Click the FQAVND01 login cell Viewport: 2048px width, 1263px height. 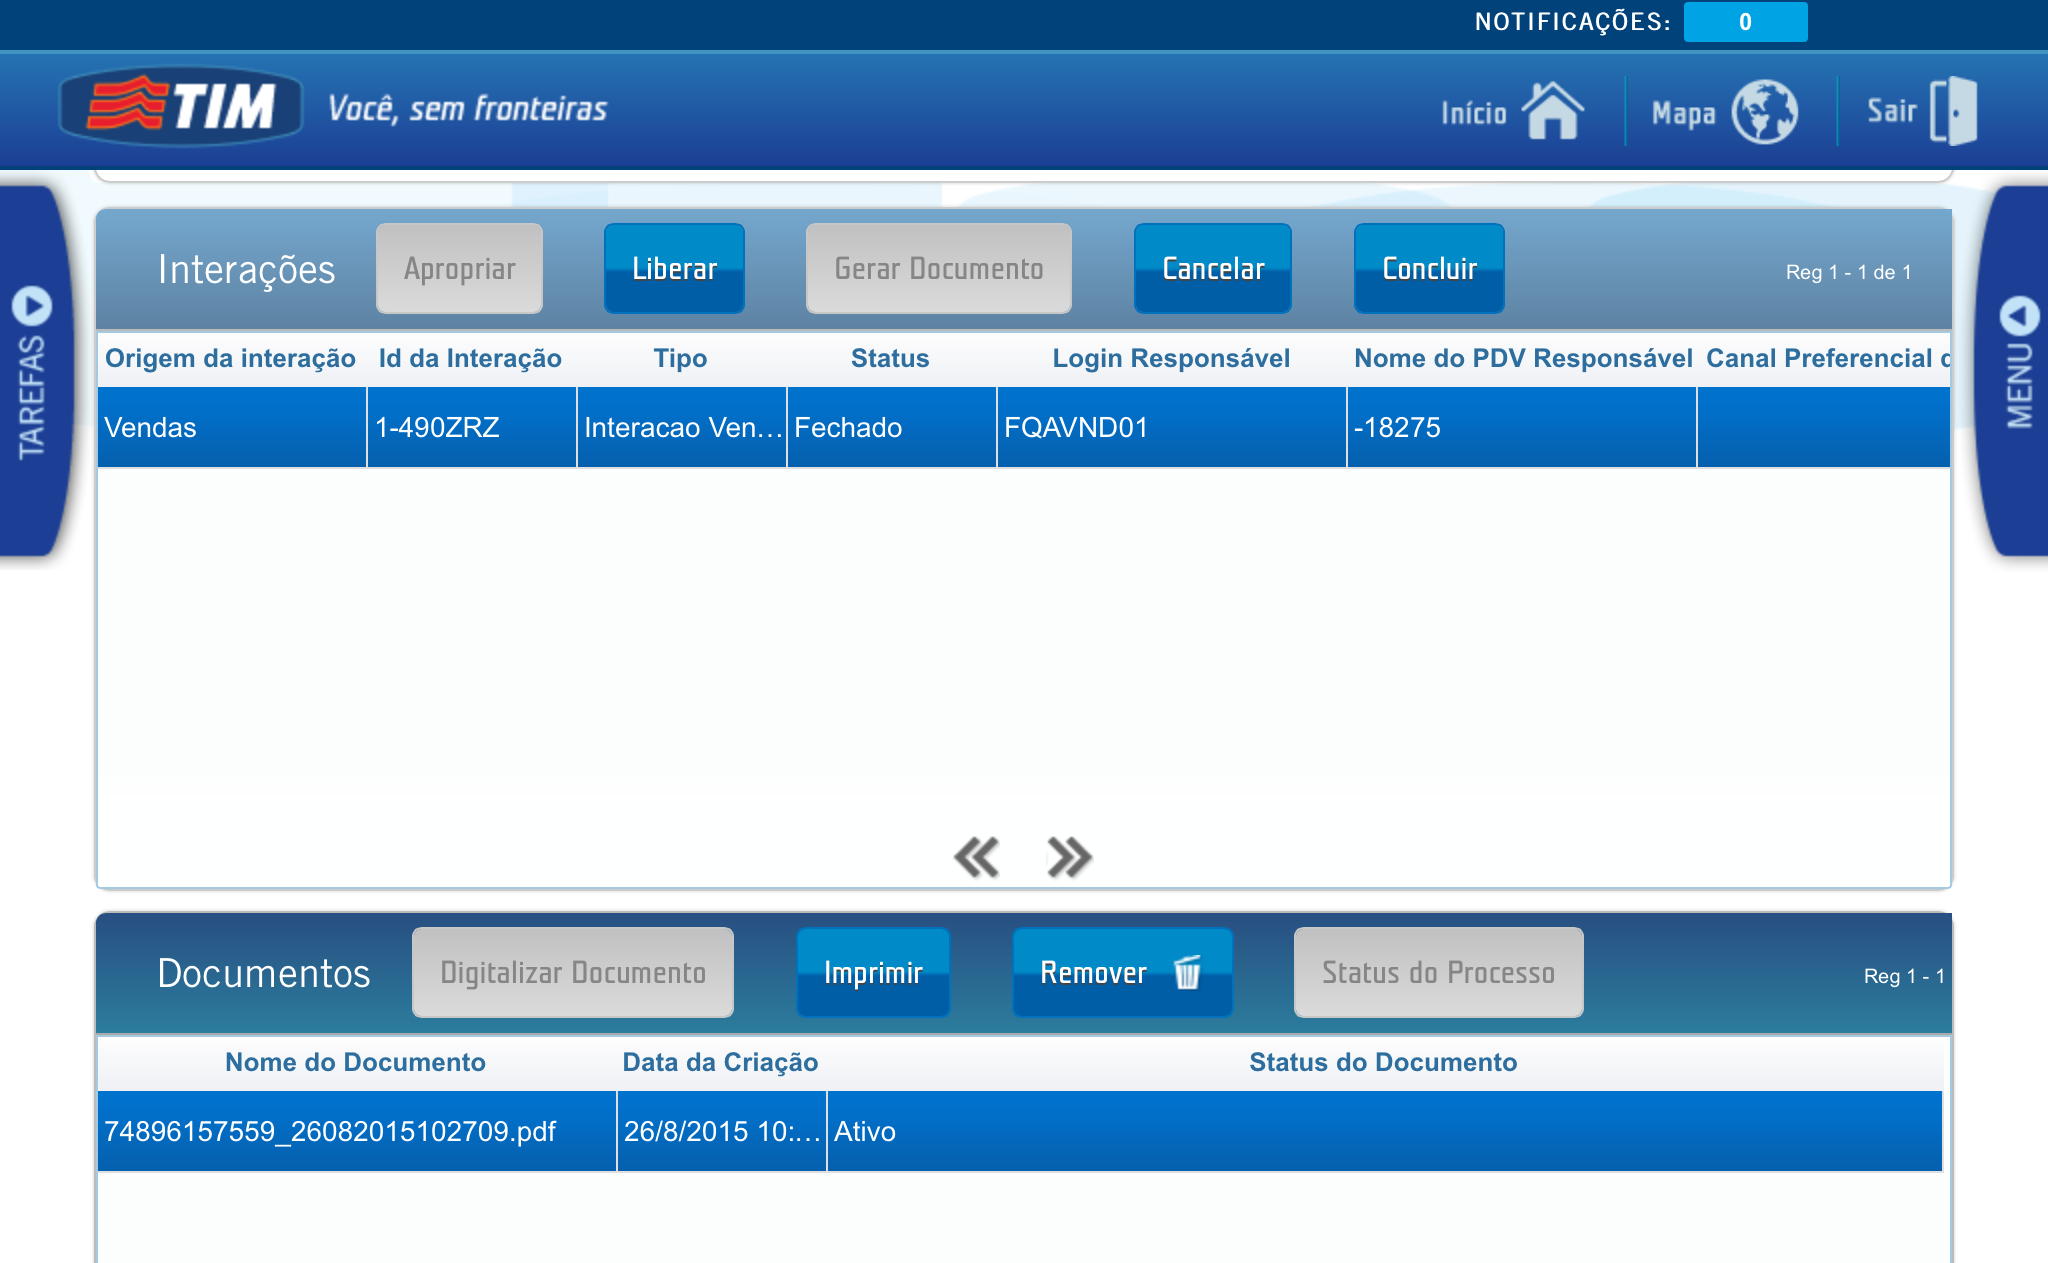(1172, 427)
